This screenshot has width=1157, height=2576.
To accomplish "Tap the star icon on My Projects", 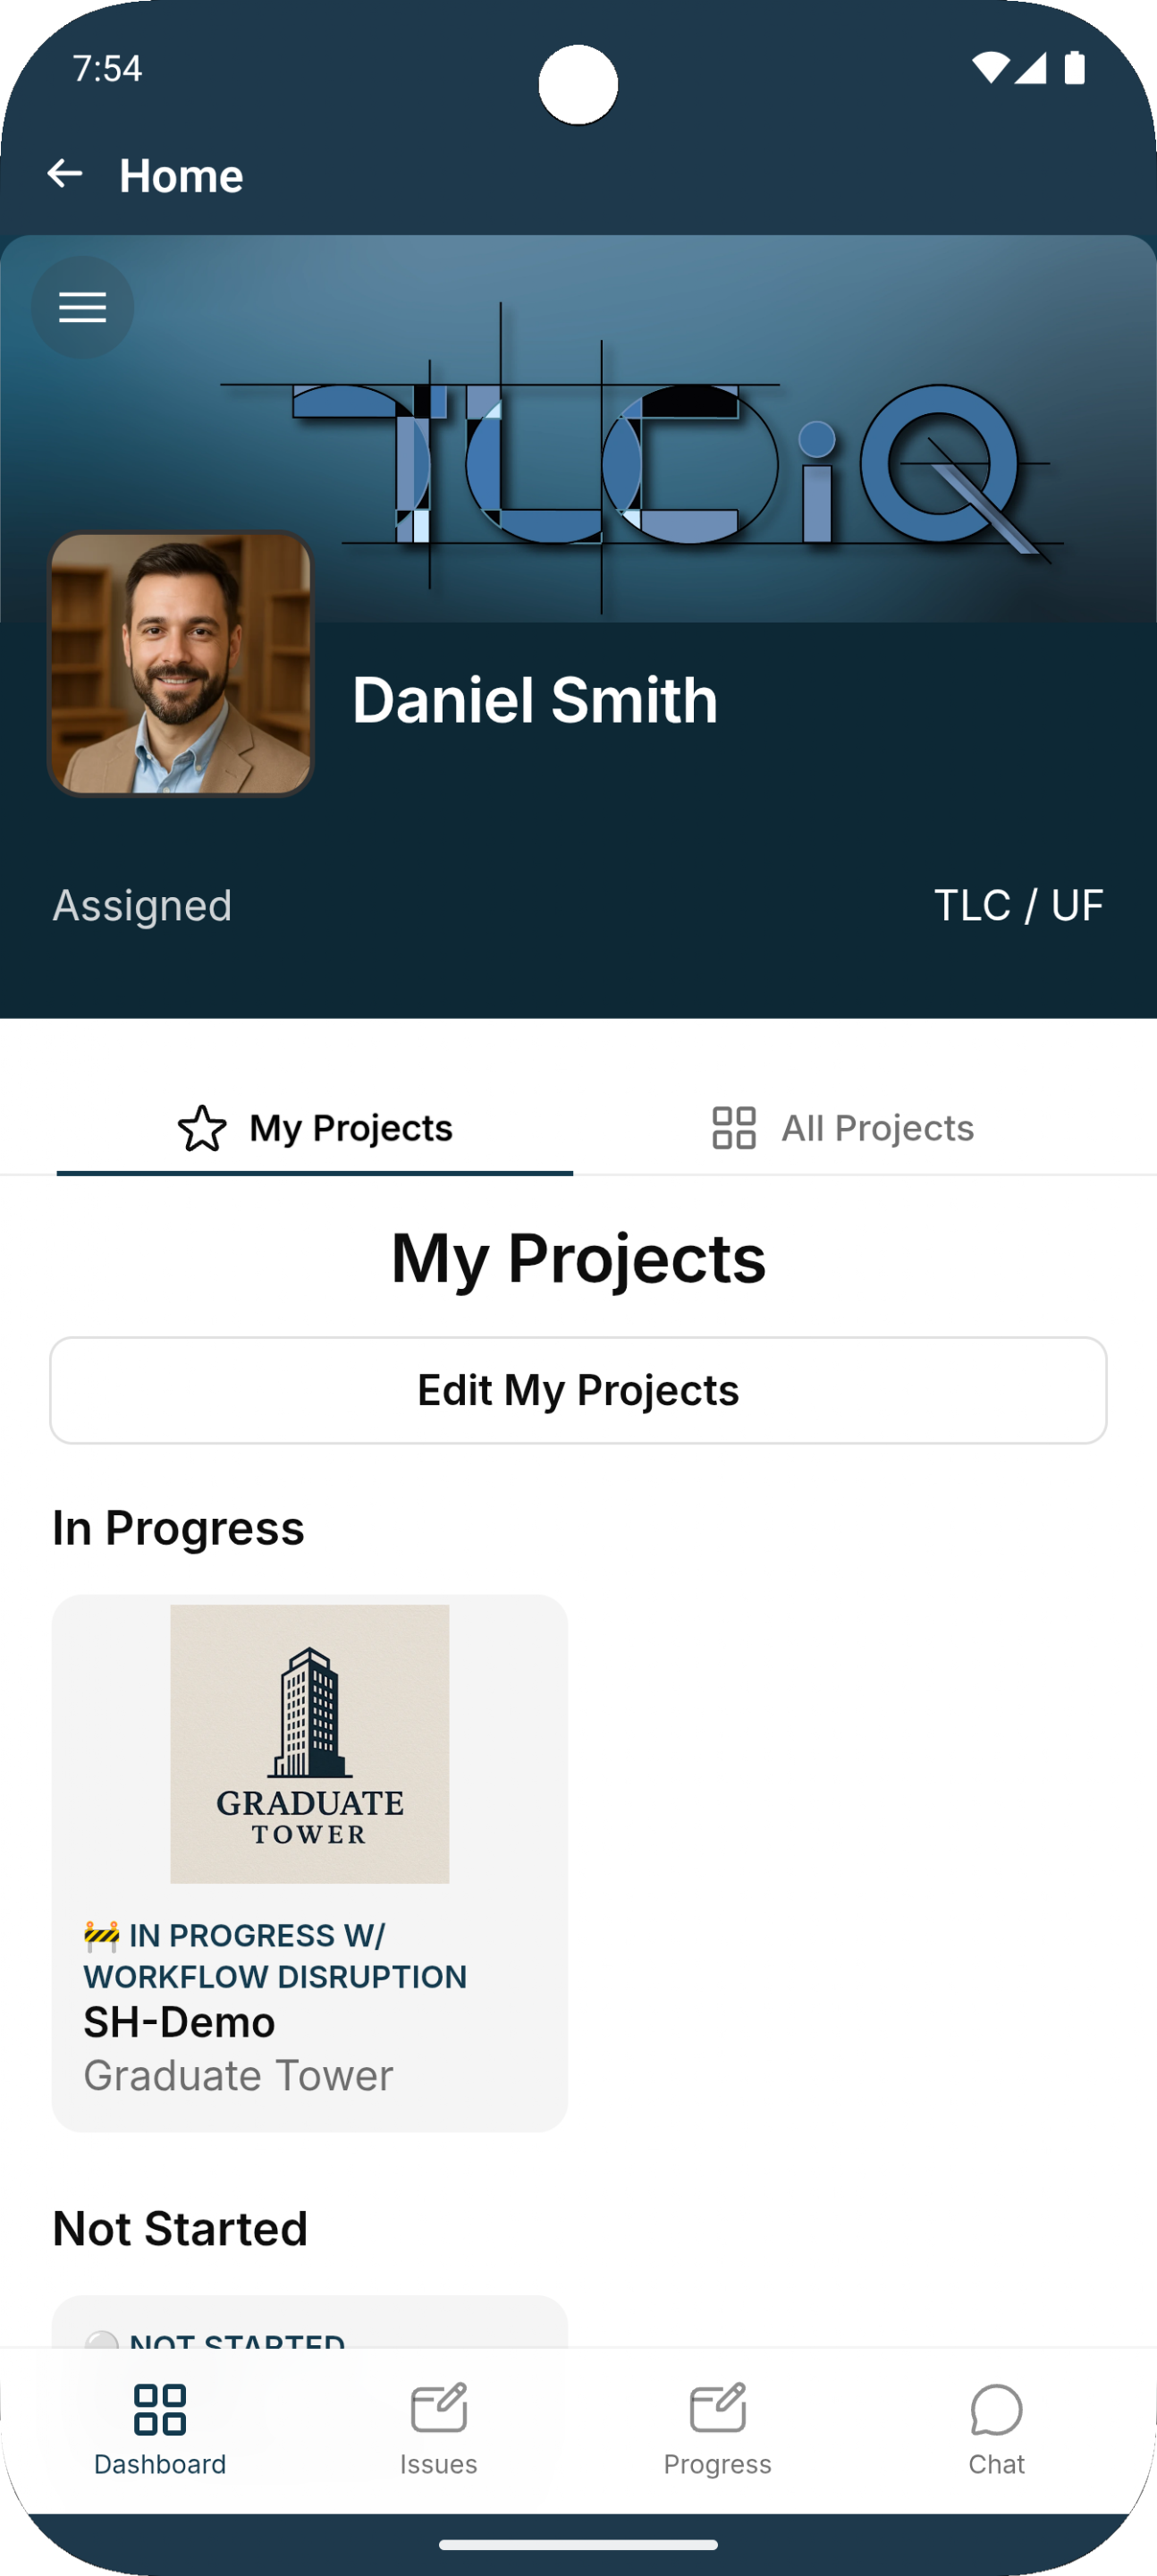I will coord(202,1128).
